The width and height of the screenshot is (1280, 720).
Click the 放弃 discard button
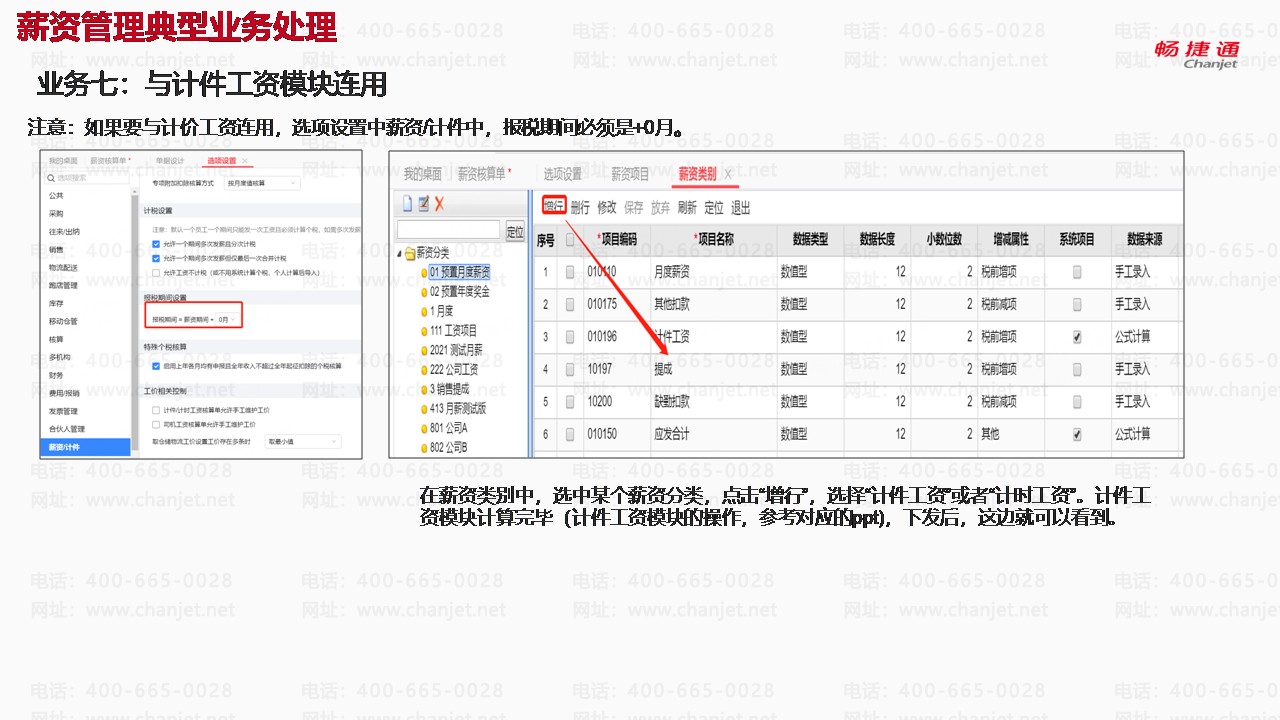tap(661, 208)
